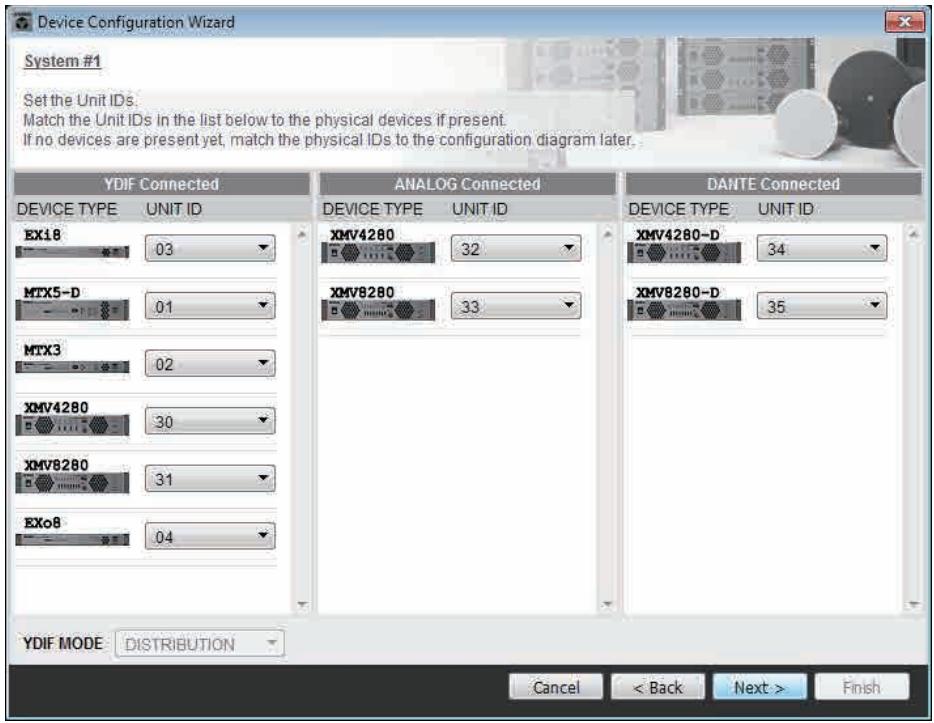Click the up arrow of DANTE list scrollbar
Viewport: 934px width, 723px height.
click(x=913, y=234)
